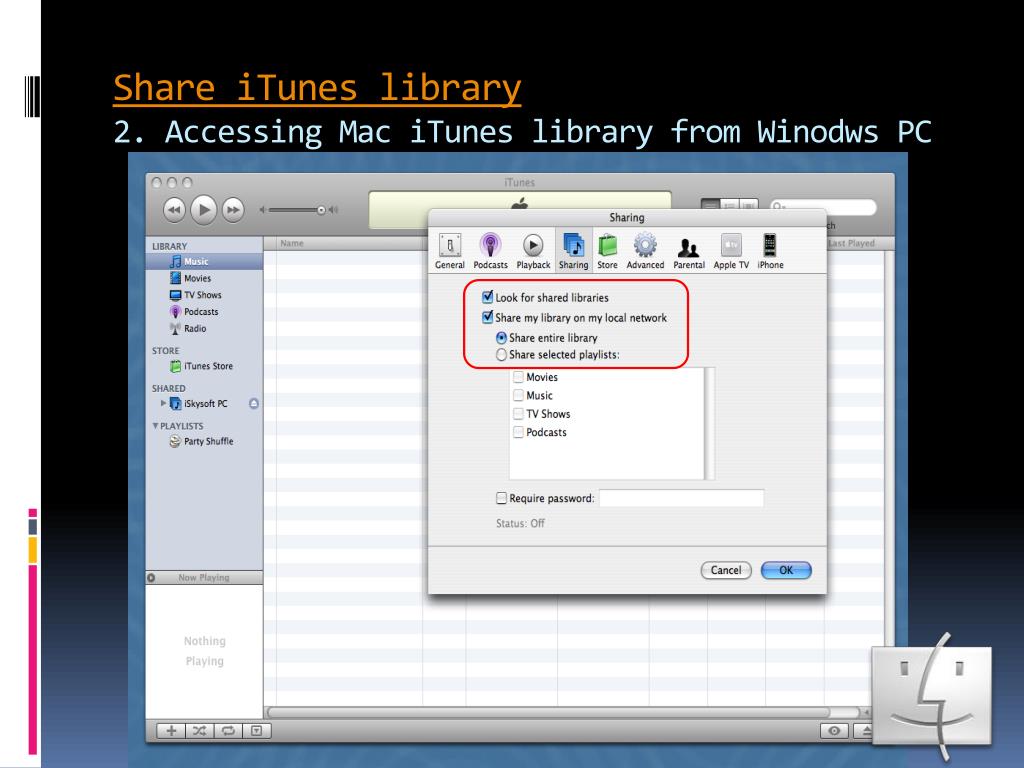Check TV Shows in shared playlists list
The image size is (1024, 768).
[x=519, y=413]
